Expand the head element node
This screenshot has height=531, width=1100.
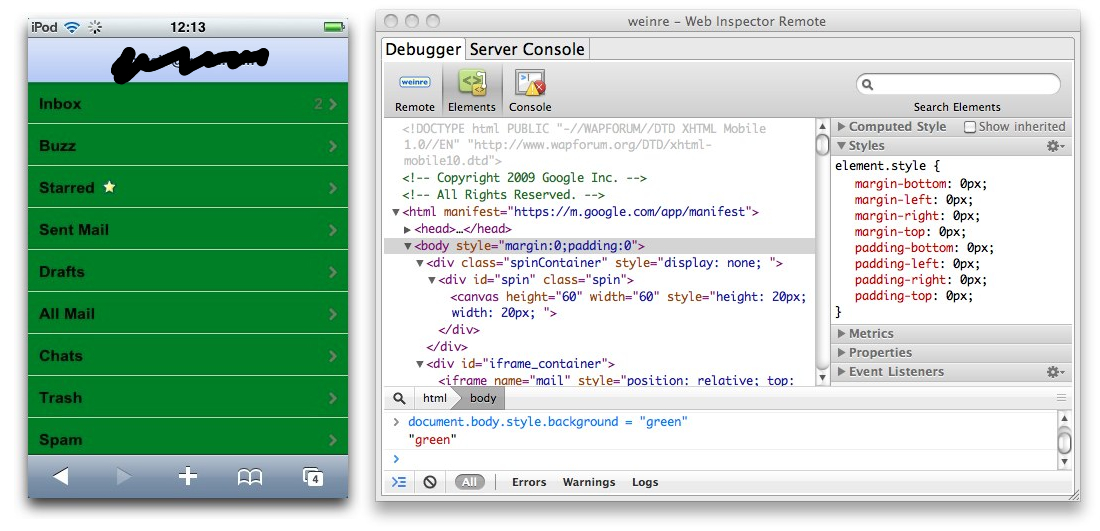(x=408, y=229)
